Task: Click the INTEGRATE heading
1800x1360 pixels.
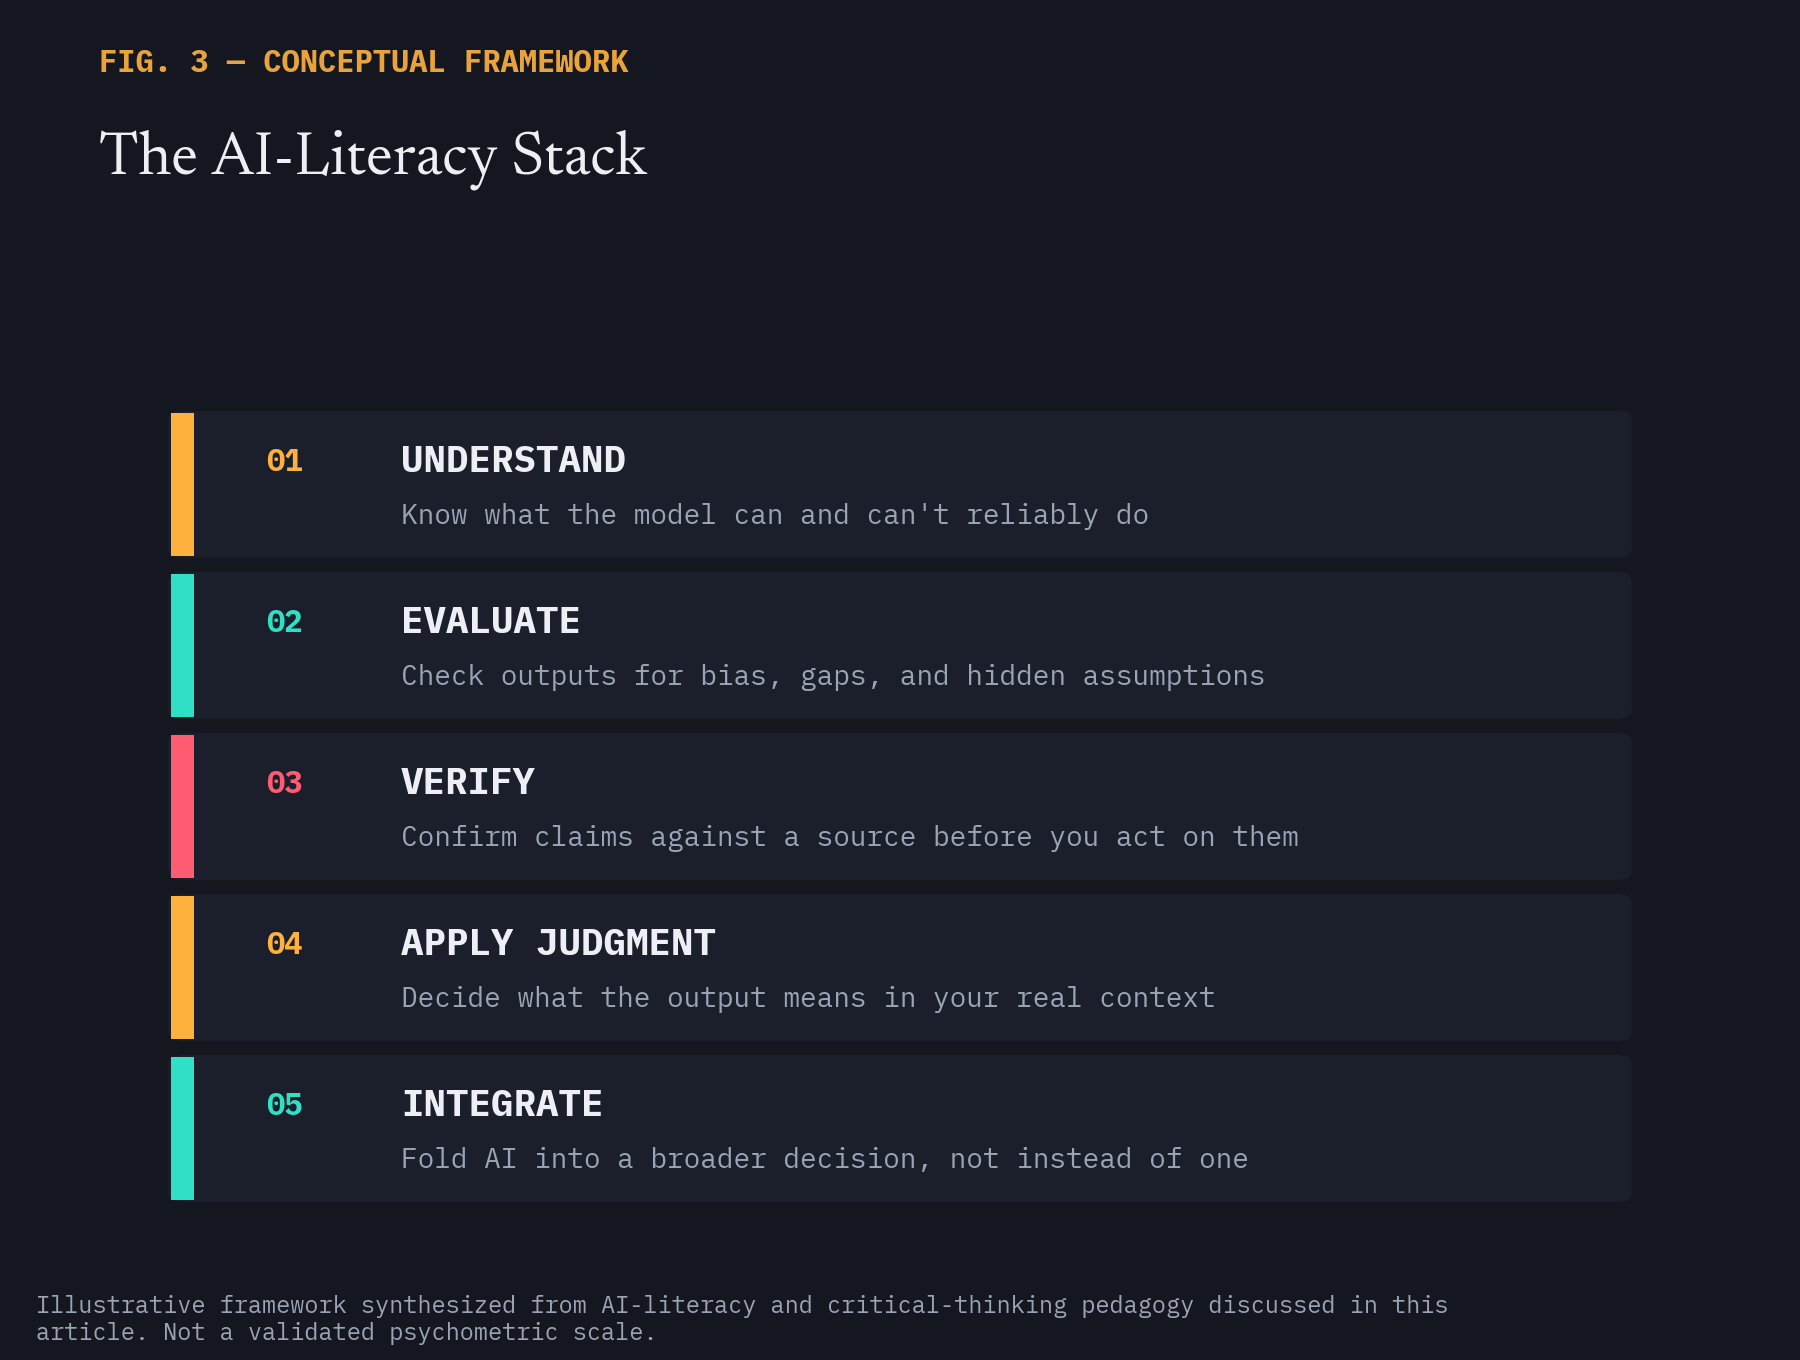Action: (502, 1104)
